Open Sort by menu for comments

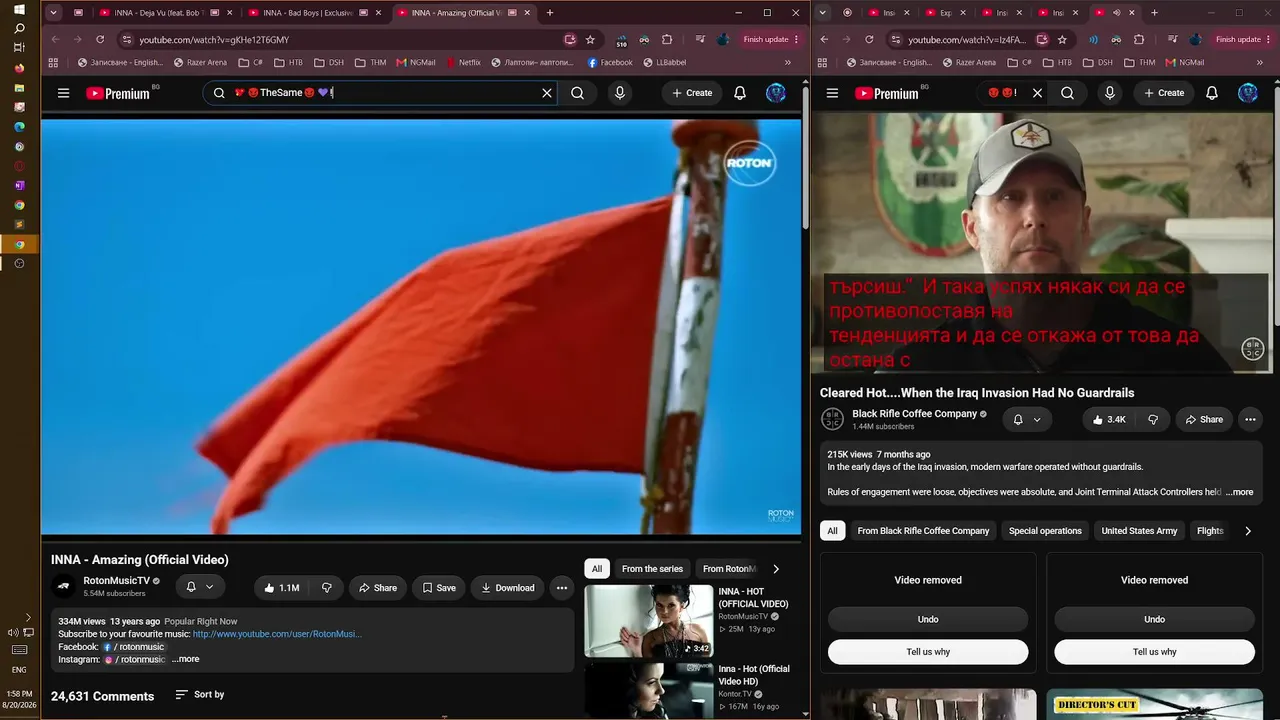coord(200,694)
